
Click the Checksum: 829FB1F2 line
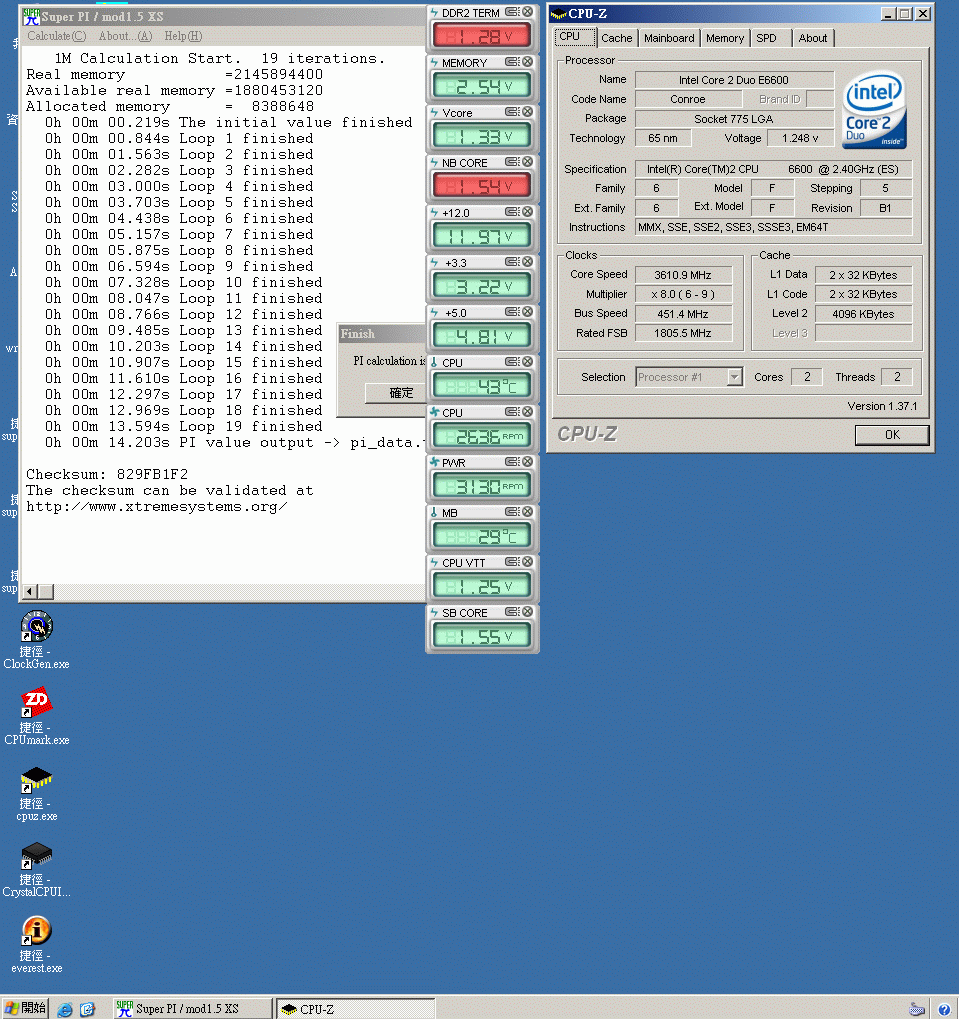[x=107, y=474]
